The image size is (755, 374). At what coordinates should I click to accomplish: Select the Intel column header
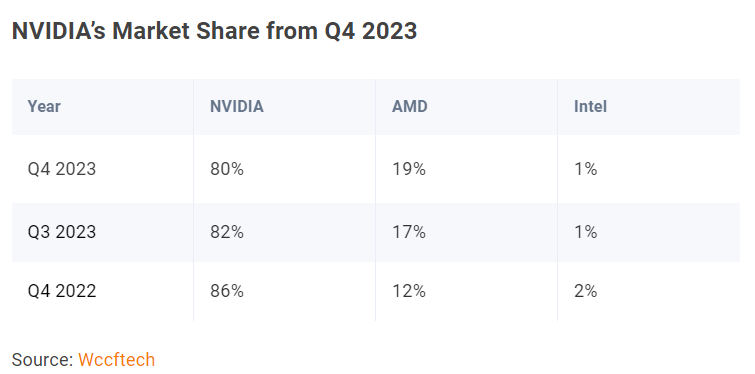(x=590, y=106)
